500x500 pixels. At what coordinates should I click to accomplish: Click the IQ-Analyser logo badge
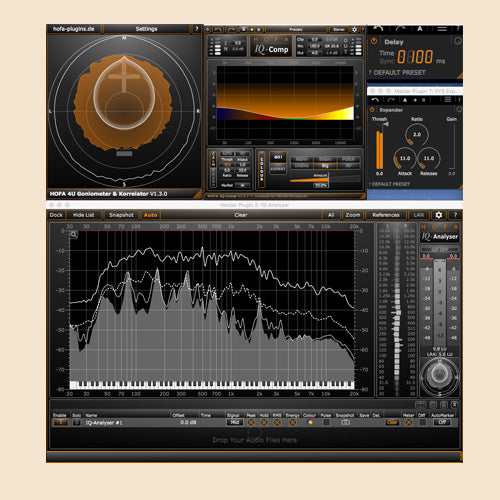[440, 233]
